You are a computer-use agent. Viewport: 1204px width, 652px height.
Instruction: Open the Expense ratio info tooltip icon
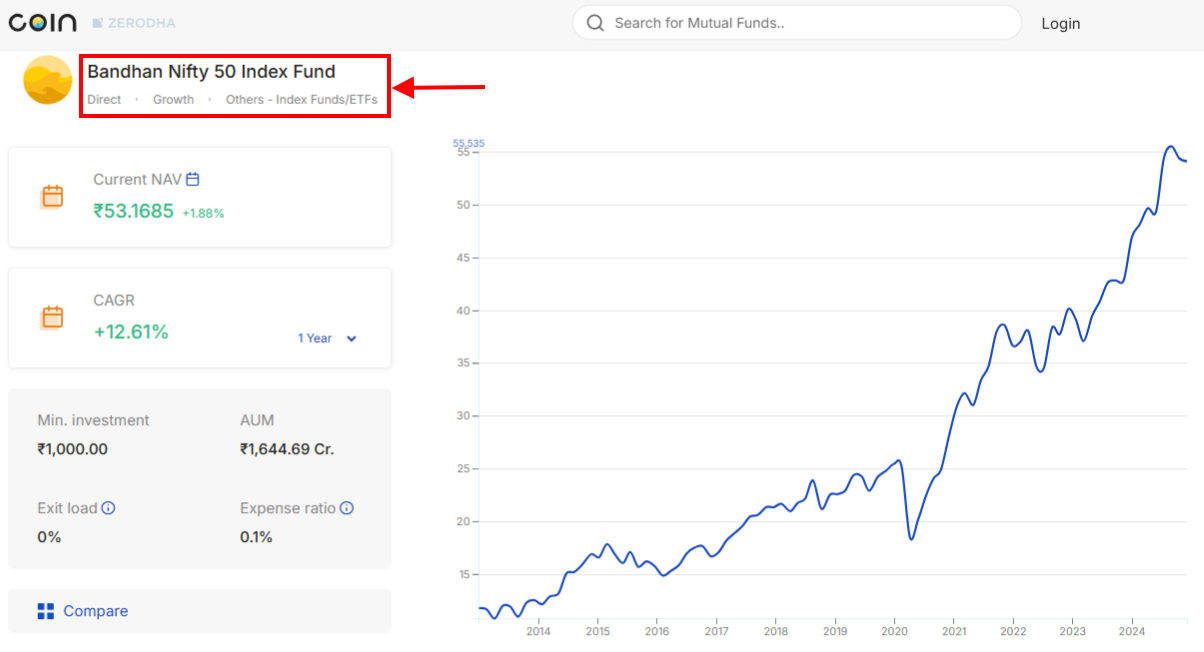(347, 508)
